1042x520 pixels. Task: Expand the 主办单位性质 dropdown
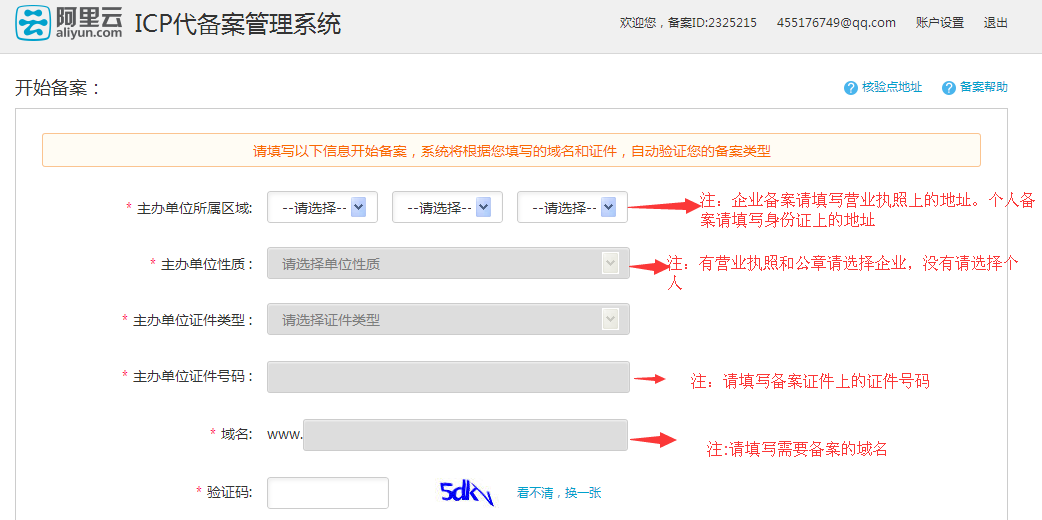[448, 264]
